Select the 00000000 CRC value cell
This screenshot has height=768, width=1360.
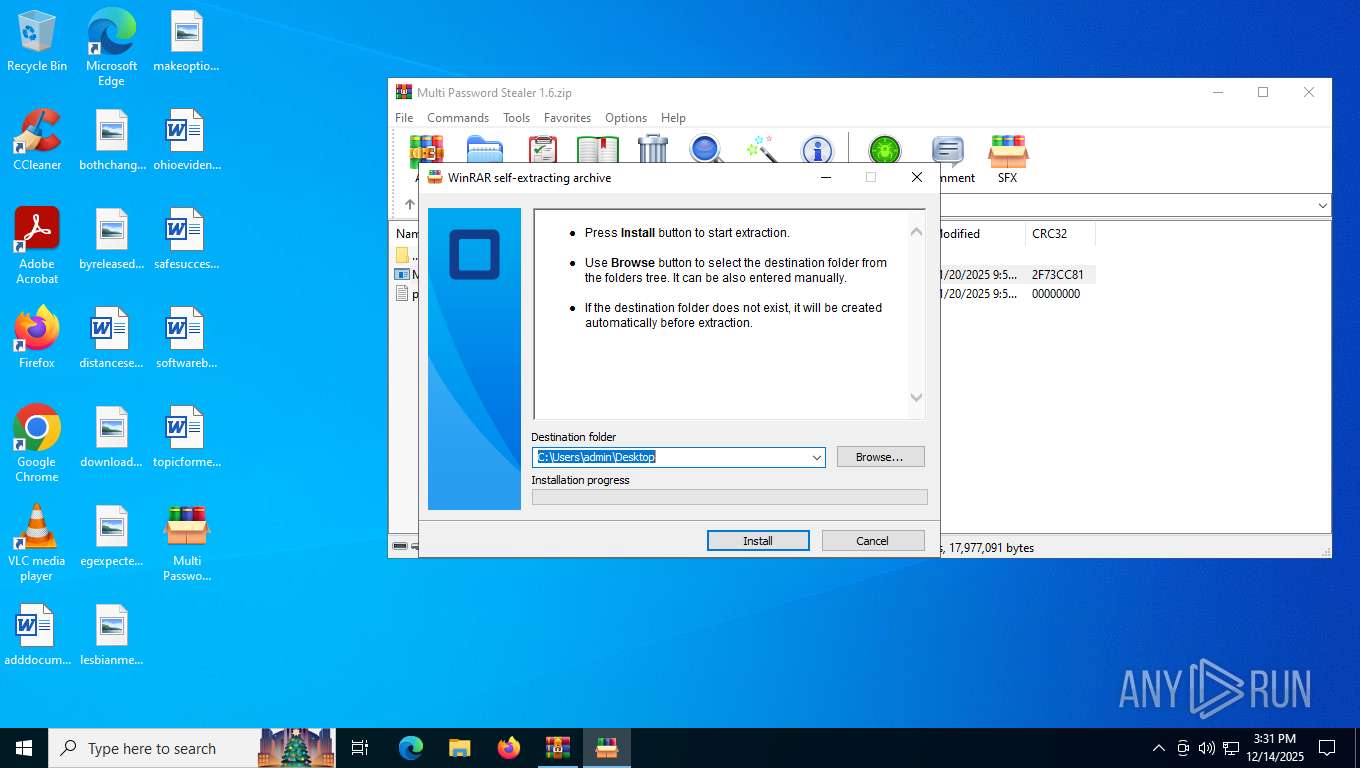pos(1056,294)
